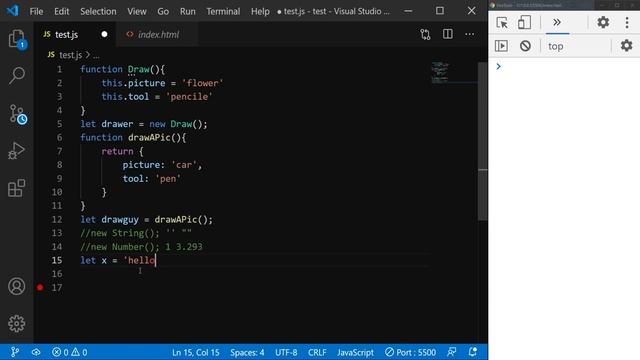Open the Selection menu
Viewport: 640px width, 360px height.
tap(98, 11)
